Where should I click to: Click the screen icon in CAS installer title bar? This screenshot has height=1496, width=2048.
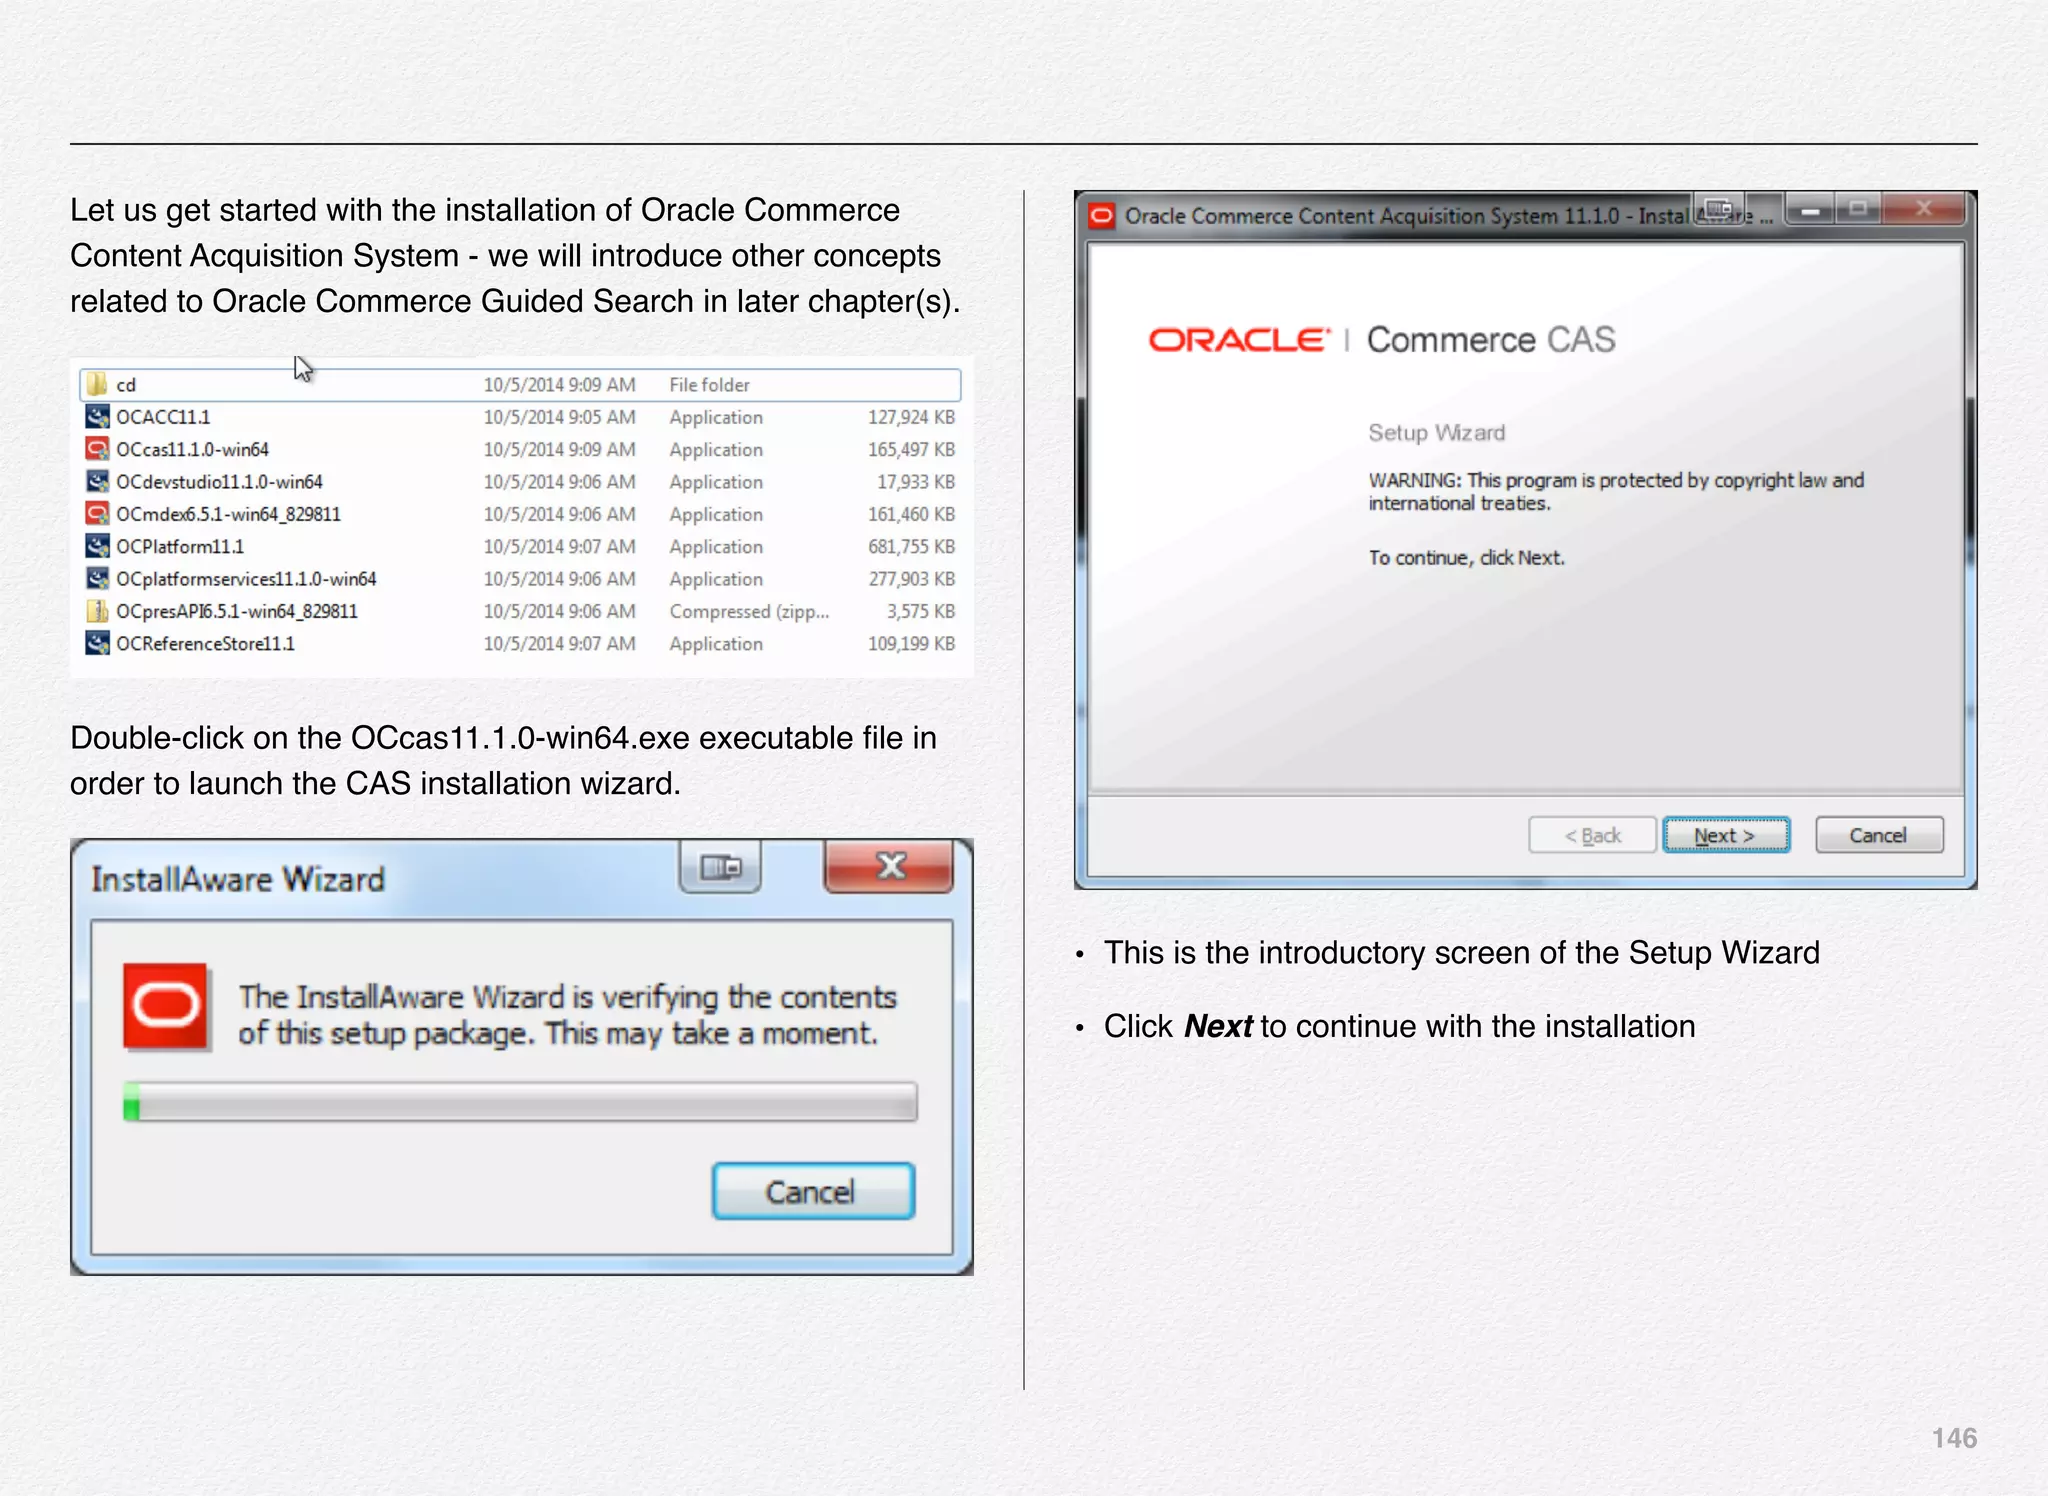[x=1719, y=209]
